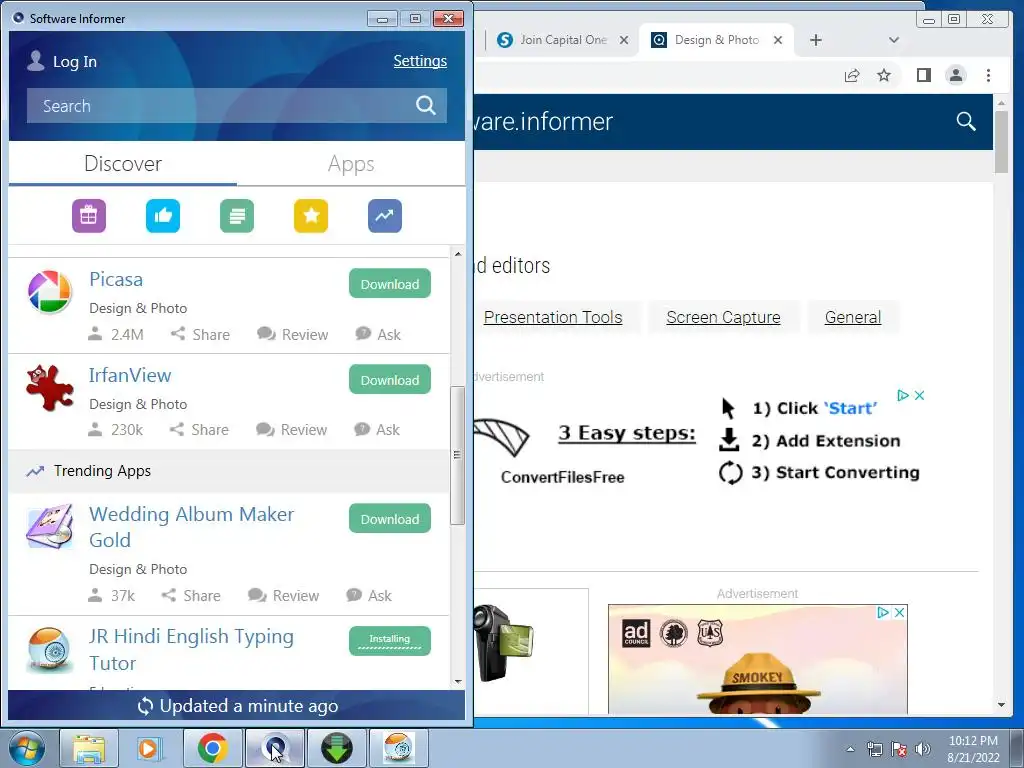Close the Join Capital One tab
The width and height of the screenshot is (1024, 768).
point(624,40)
